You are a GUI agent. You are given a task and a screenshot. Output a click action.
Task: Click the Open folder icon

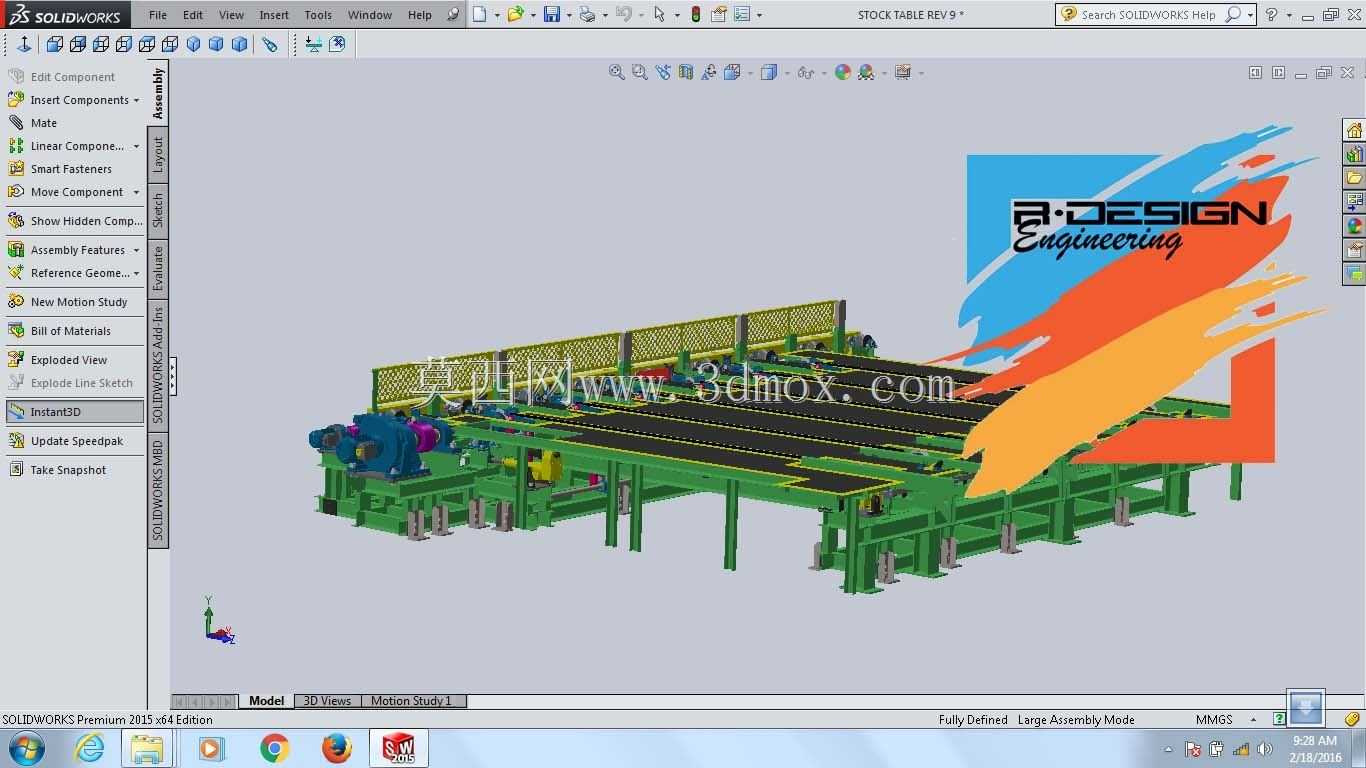pos(515,14)
